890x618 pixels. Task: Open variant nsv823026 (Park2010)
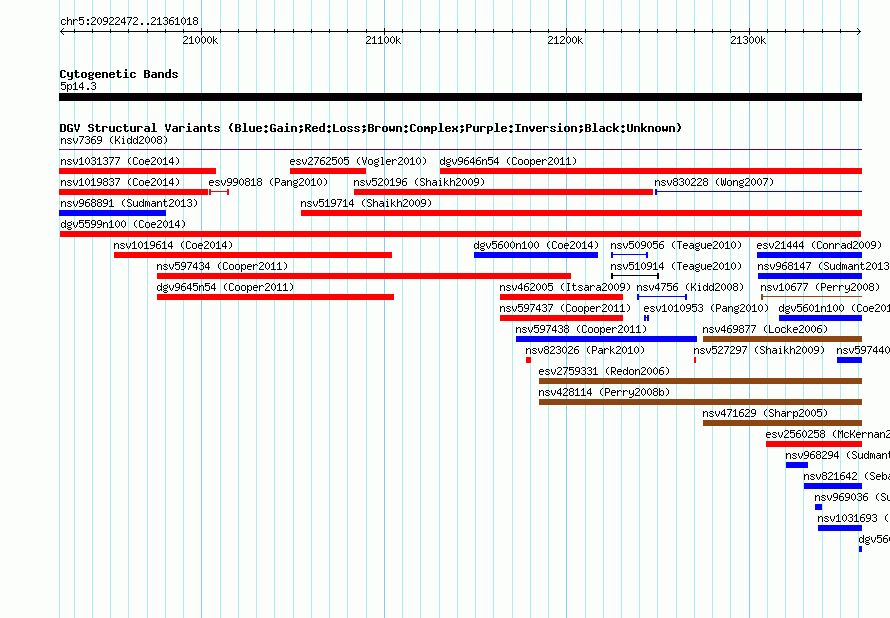pos(585,350)
